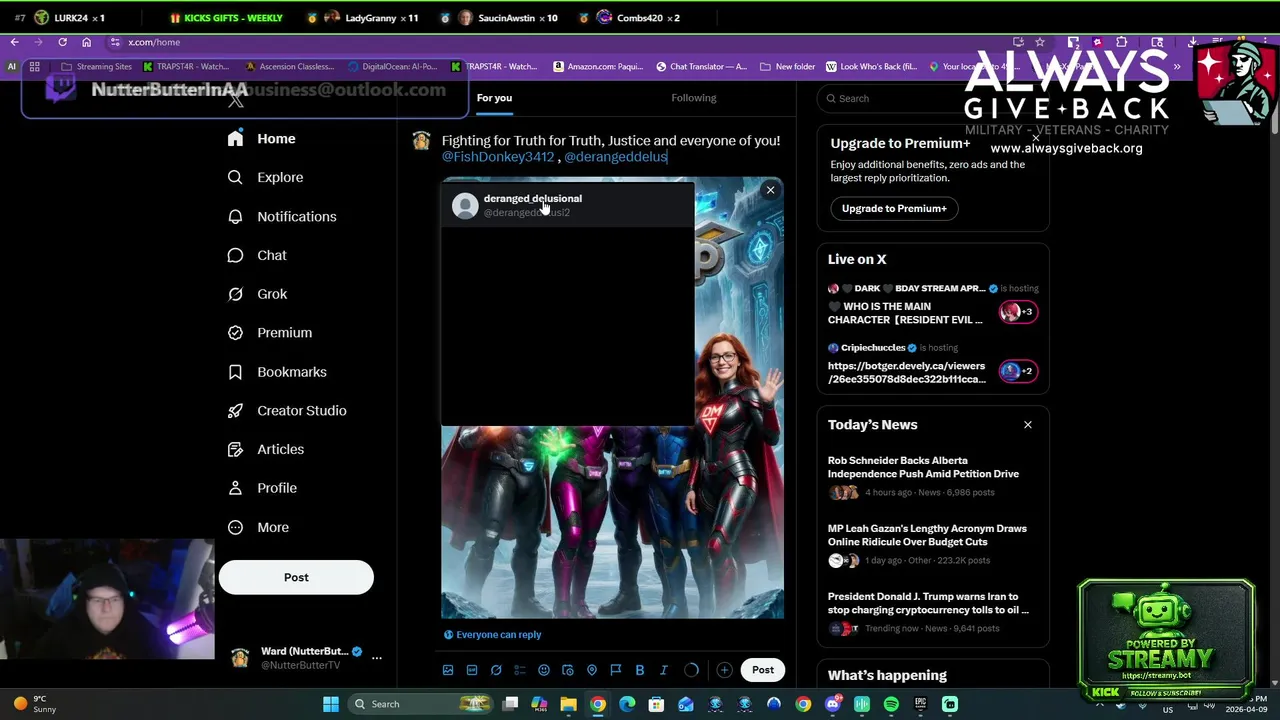Click the x.com/home address bar
The width and height of the screenshot is (1280, 720).
560,42
